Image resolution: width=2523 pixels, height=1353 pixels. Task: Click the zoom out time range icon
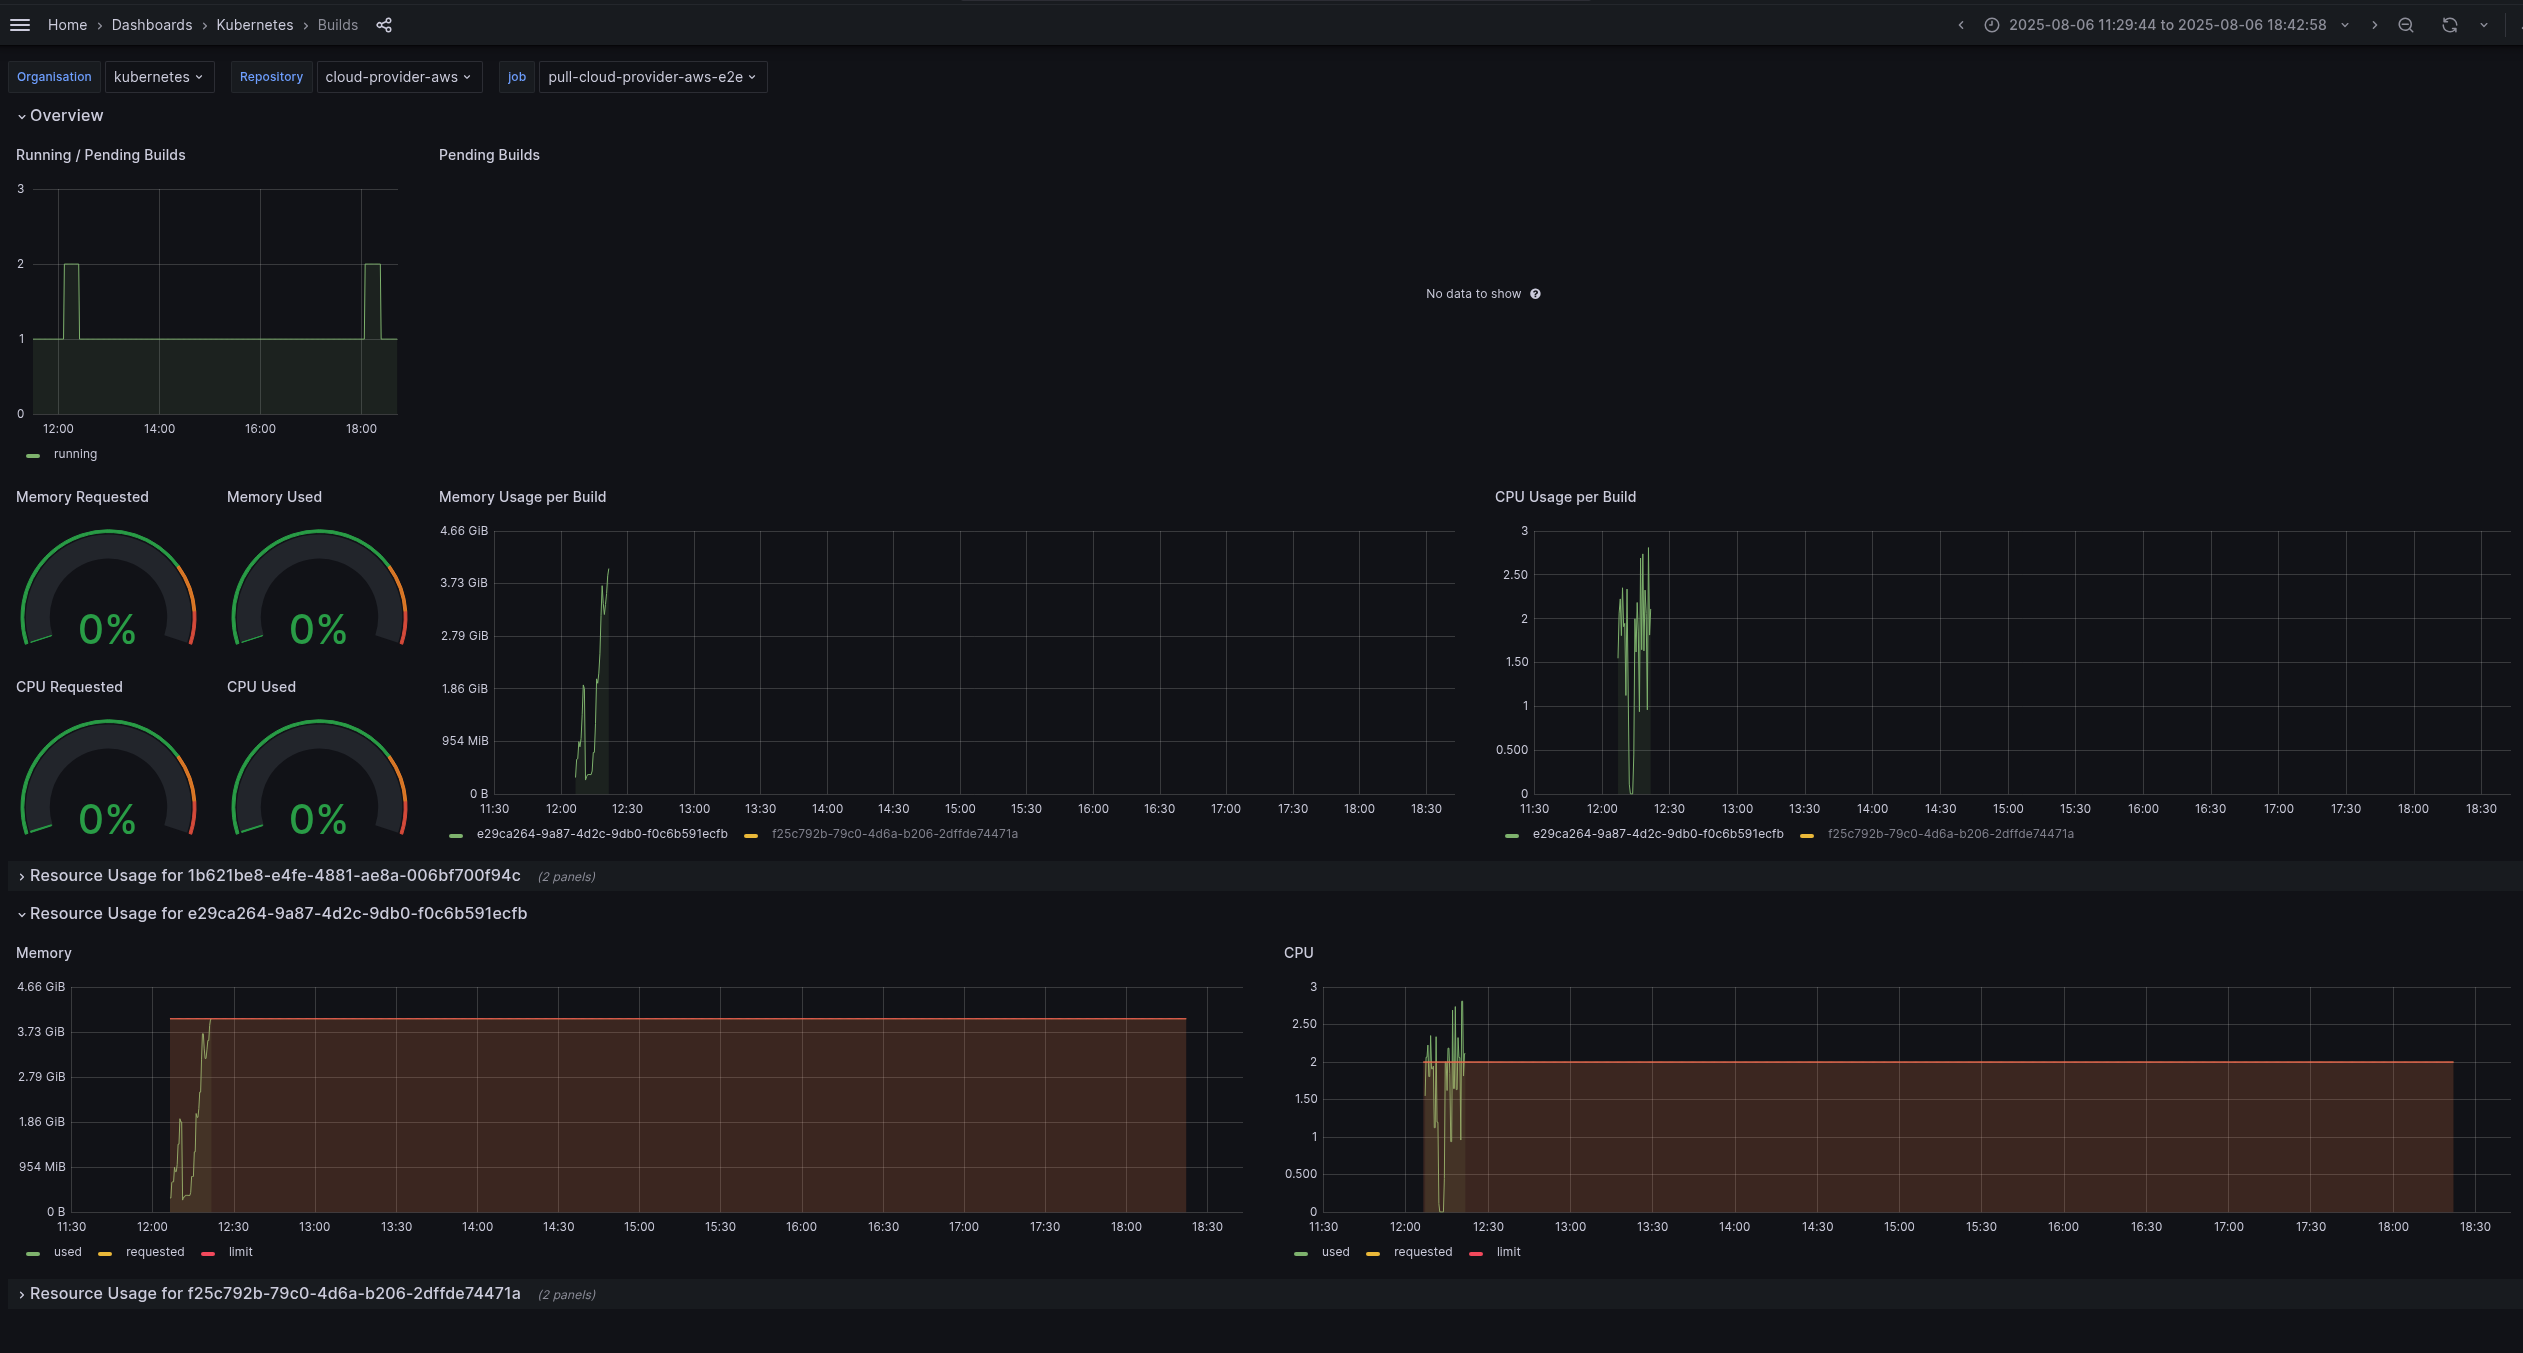click(x=2406, y=25)
